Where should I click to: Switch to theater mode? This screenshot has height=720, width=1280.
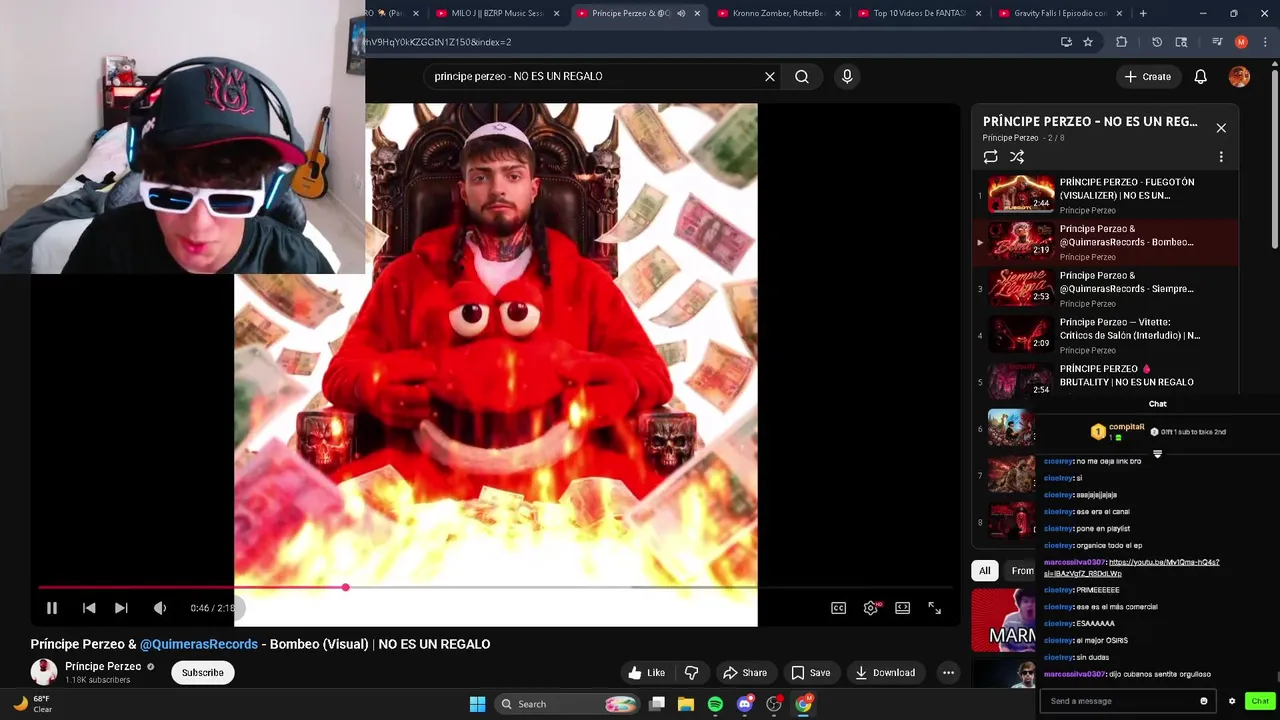click(x=903, y=608)
